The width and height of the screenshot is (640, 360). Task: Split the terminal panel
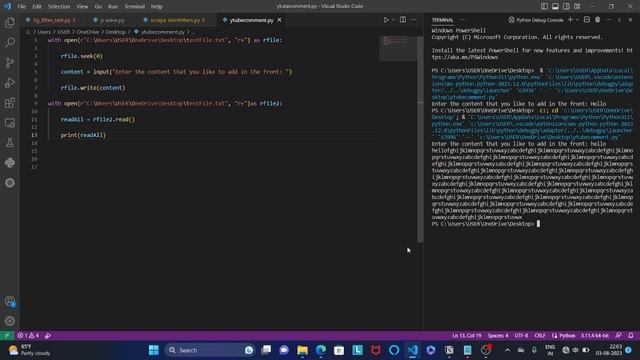coord(587,20)
